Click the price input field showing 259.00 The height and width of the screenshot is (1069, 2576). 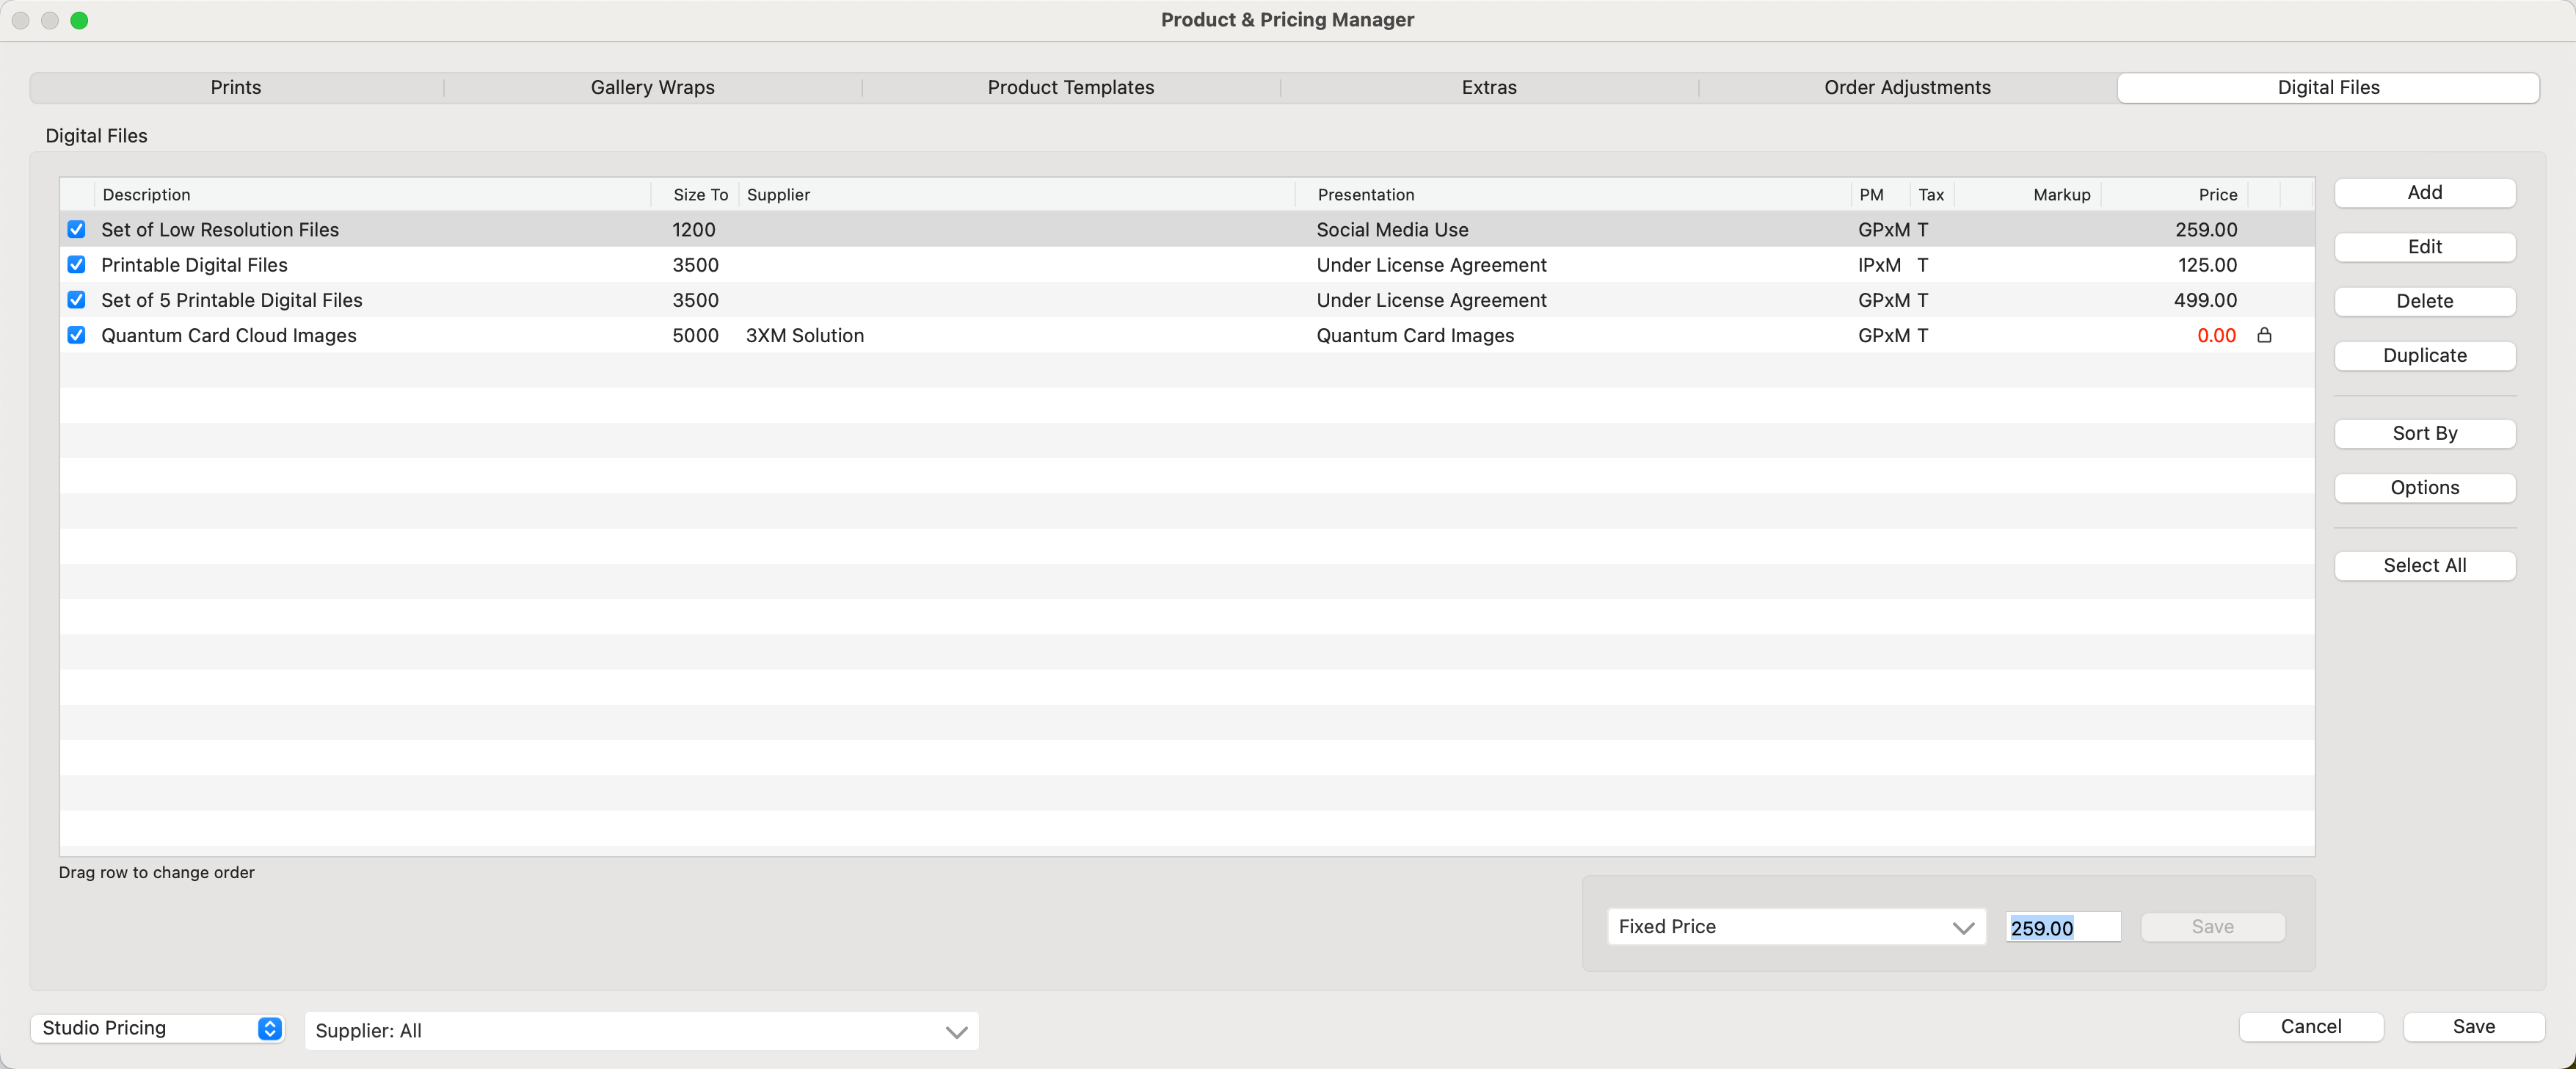pyautogui.click(x=2061, y=928)
